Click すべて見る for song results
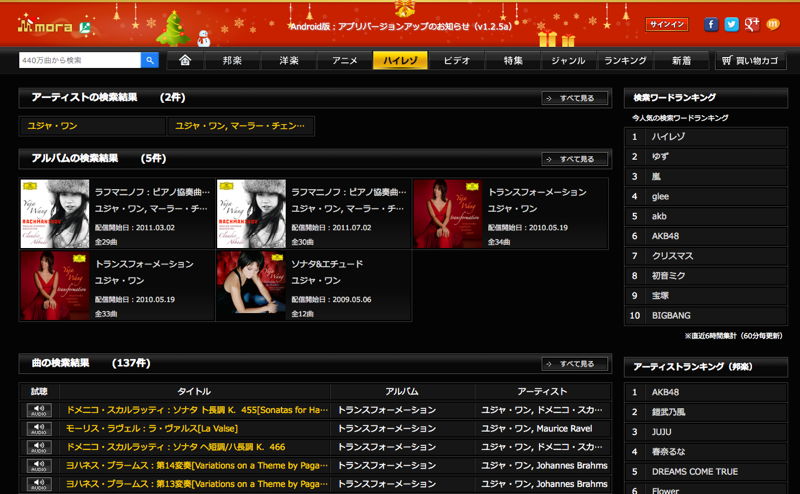This screenshot has height=494, width=800. (574, 364)
